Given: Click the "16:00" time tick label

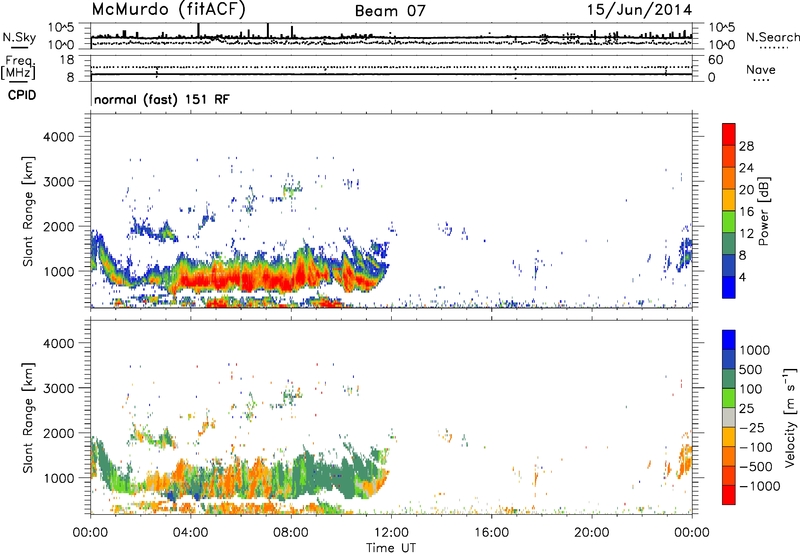Looking at the screenshot, I should tap(491, 533).
